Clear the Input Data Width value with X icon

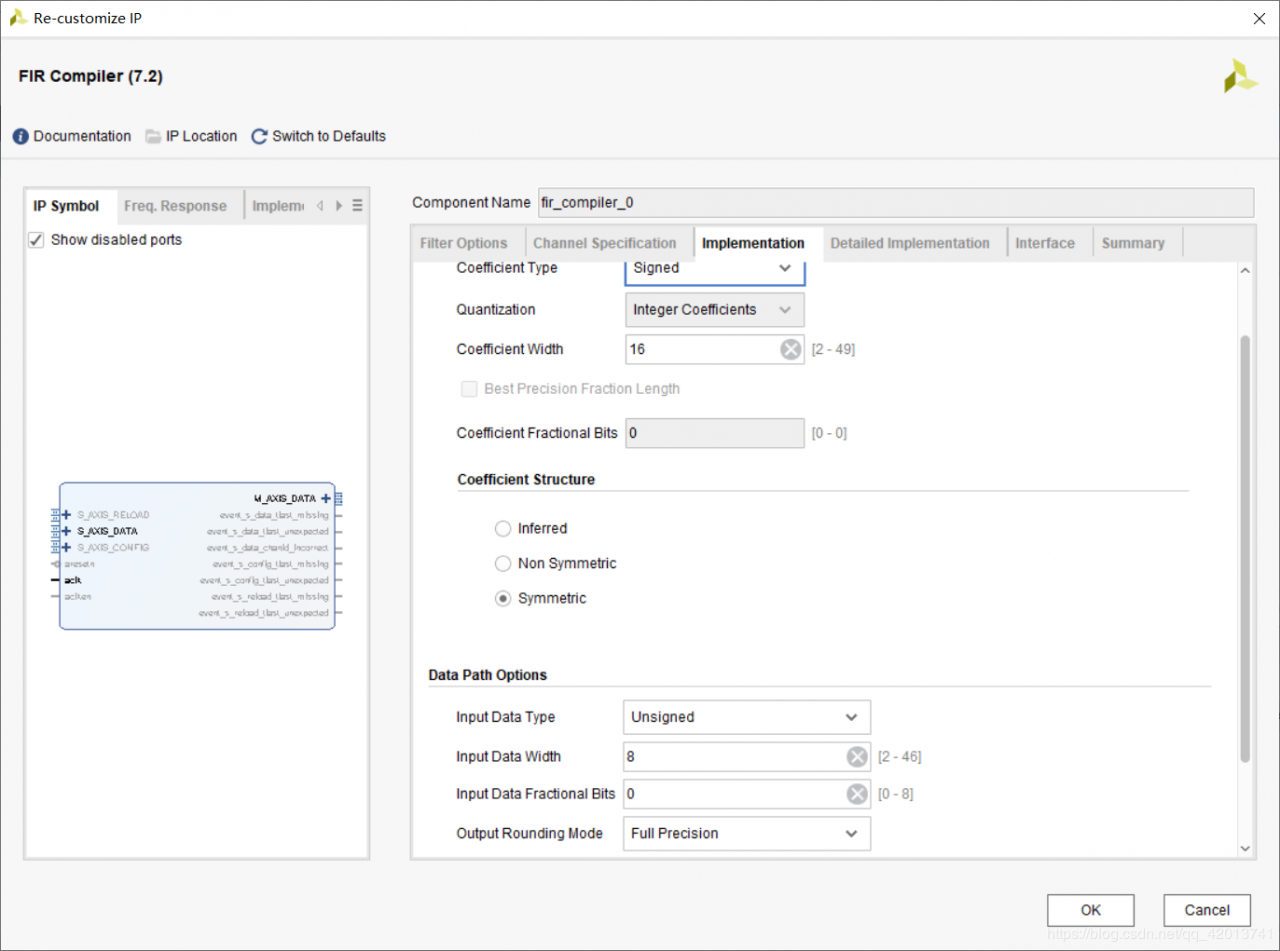coord(857,757)
